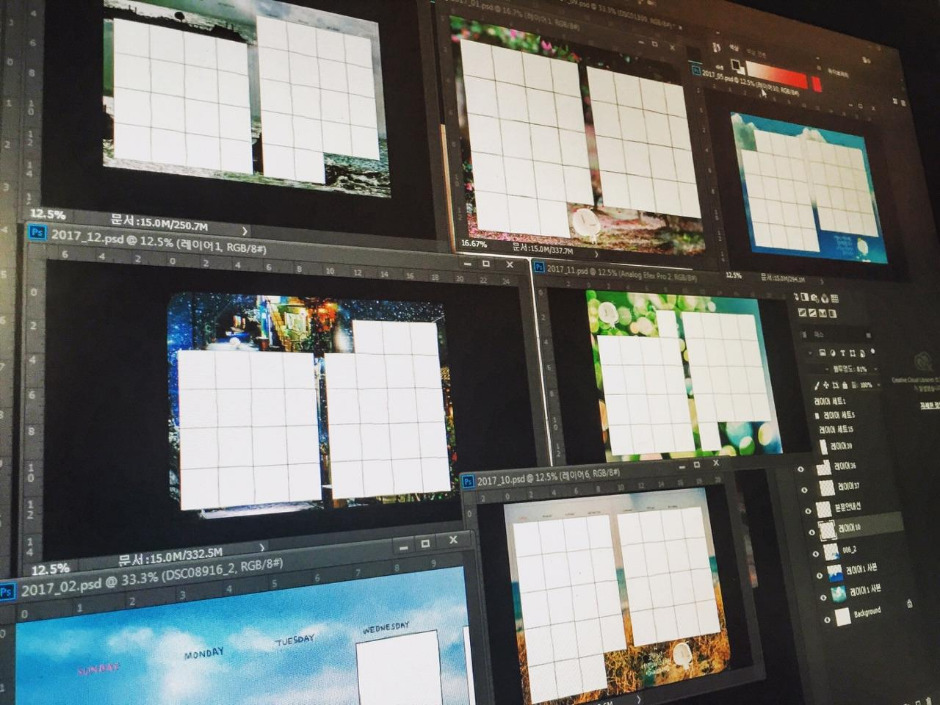Toggle visibility of 레이어 37
The width and height of the screenshot is (940, 705).
coord(805,490)
